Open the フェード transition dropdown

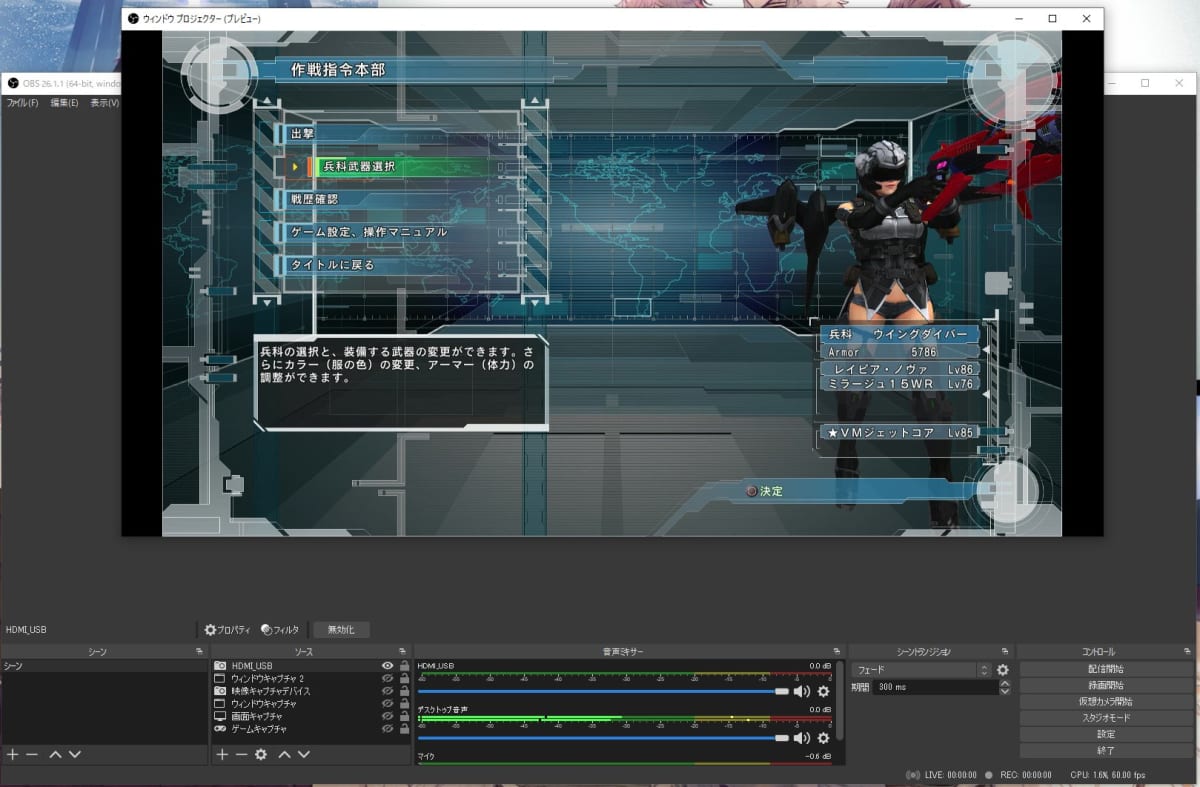[920, 670]
